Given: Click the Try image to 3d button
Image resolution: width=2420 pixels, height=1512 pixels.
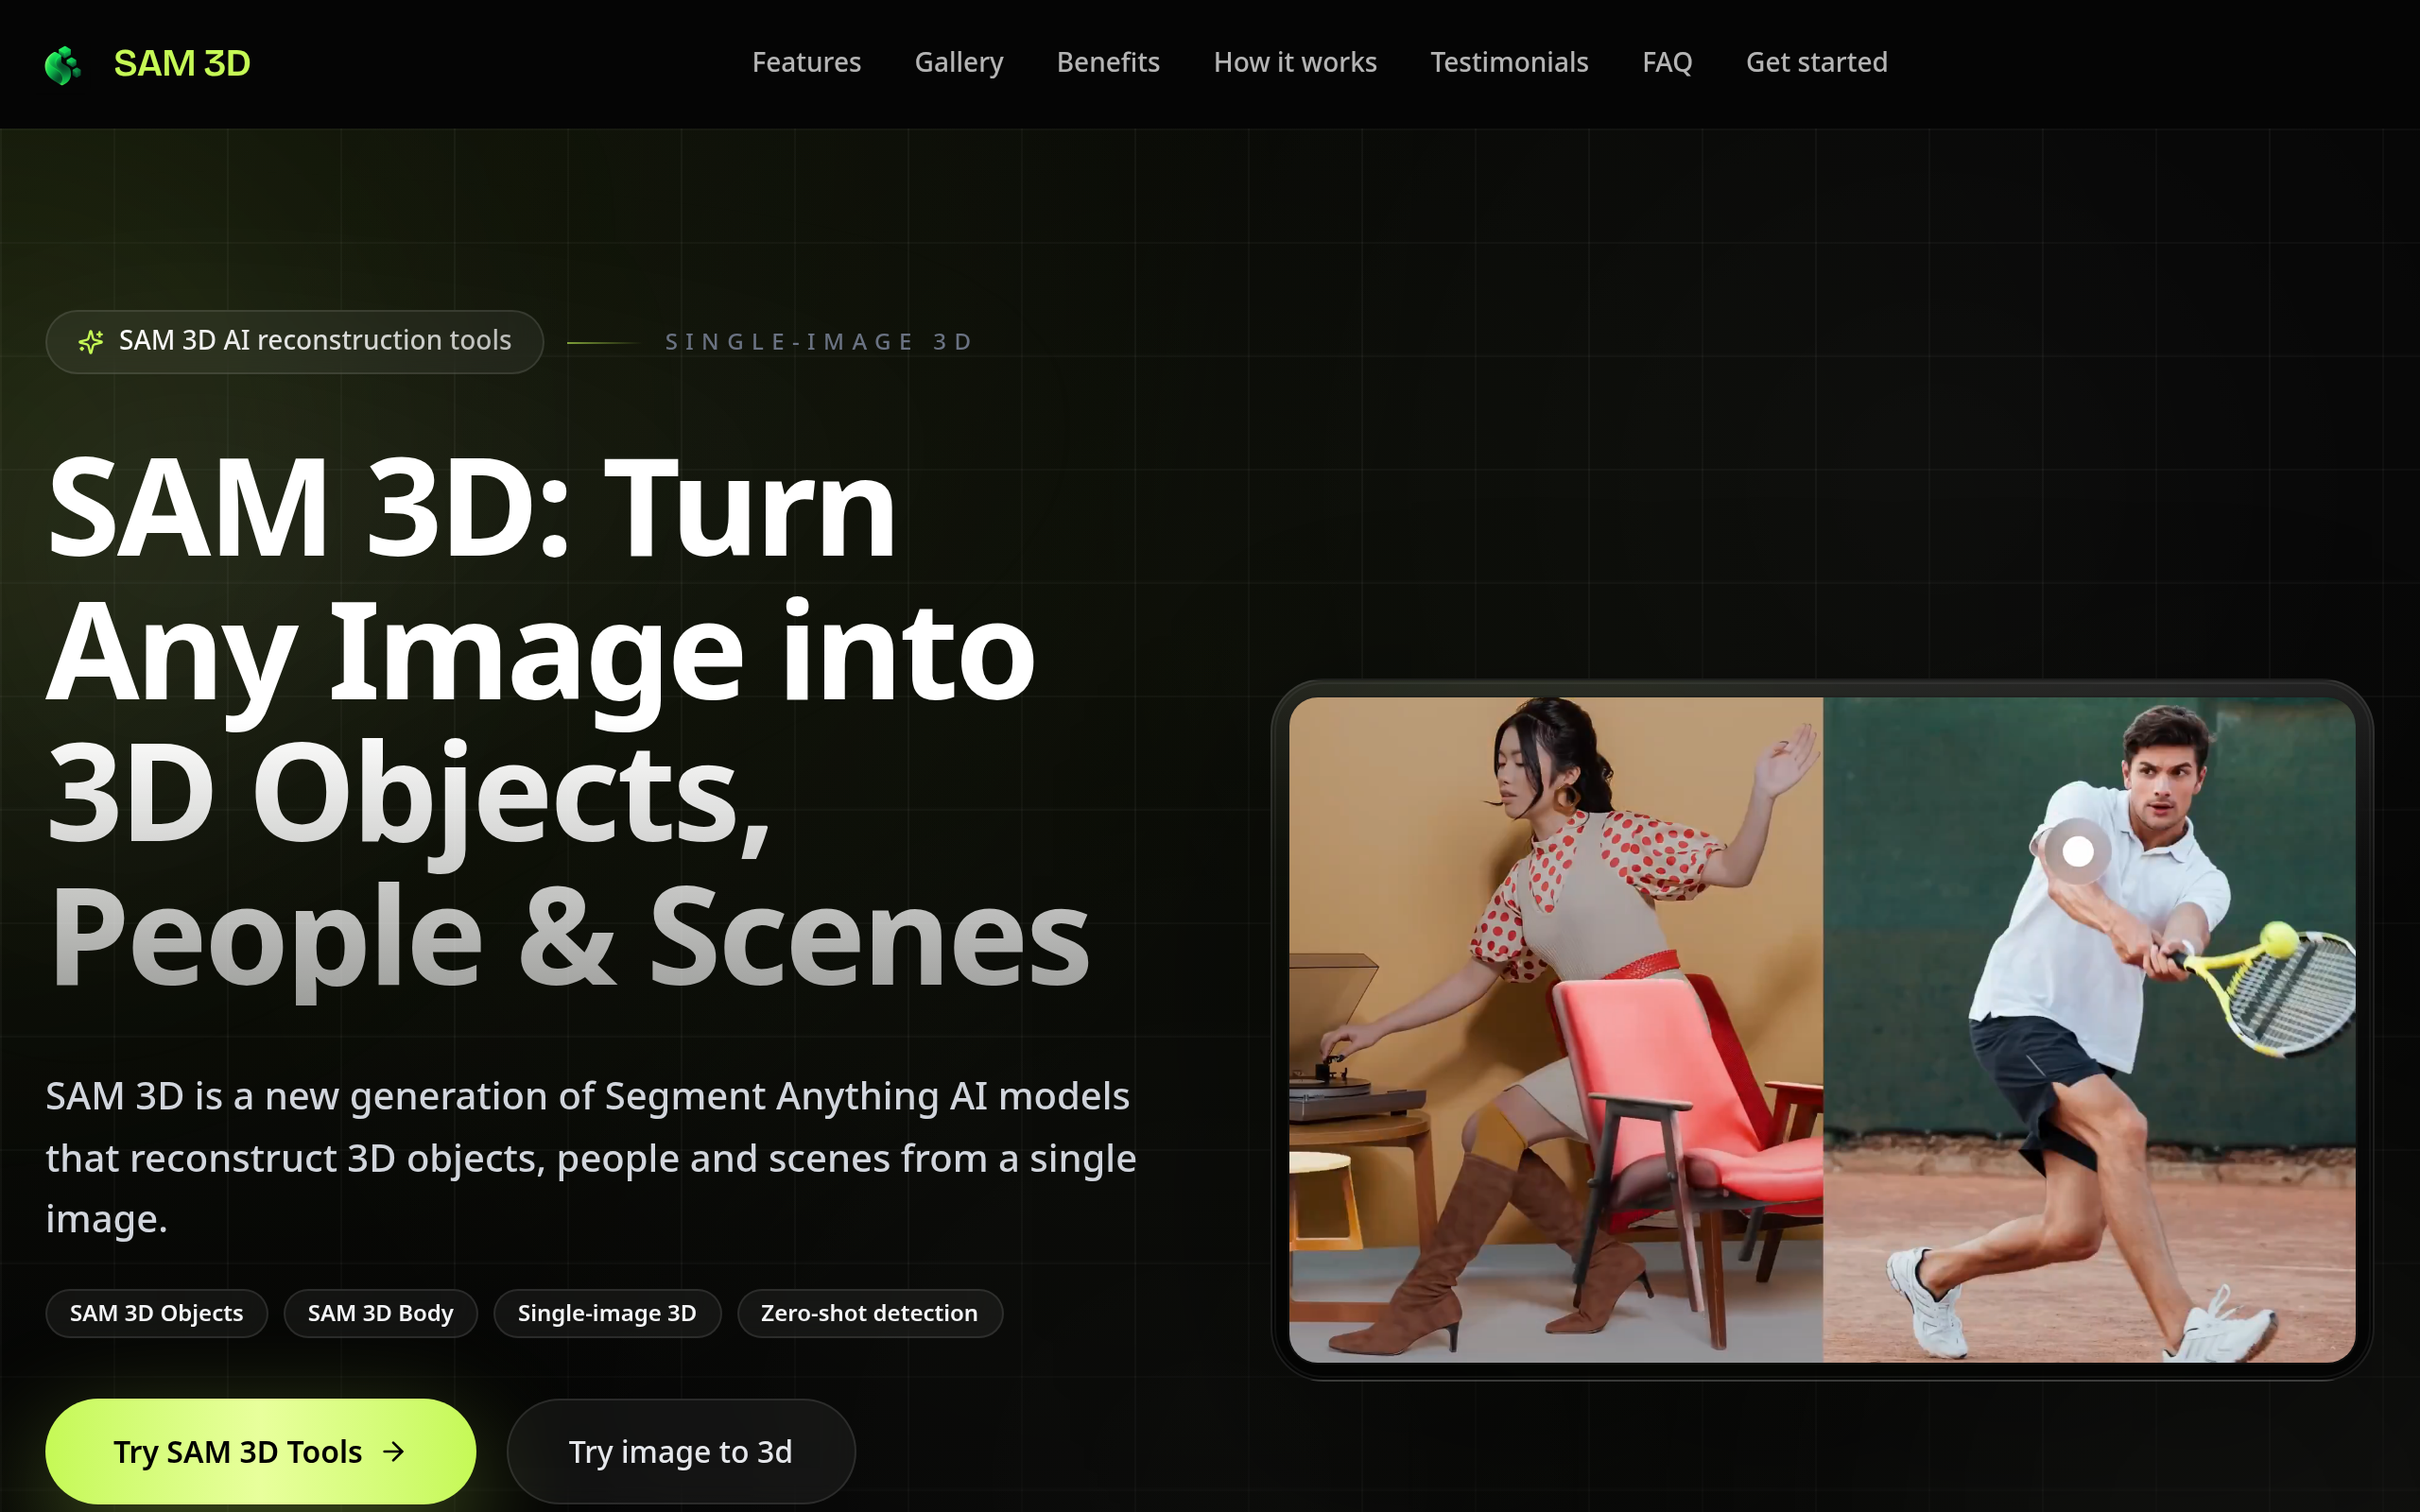Looking at the screenshot, I should point(681,1451).
